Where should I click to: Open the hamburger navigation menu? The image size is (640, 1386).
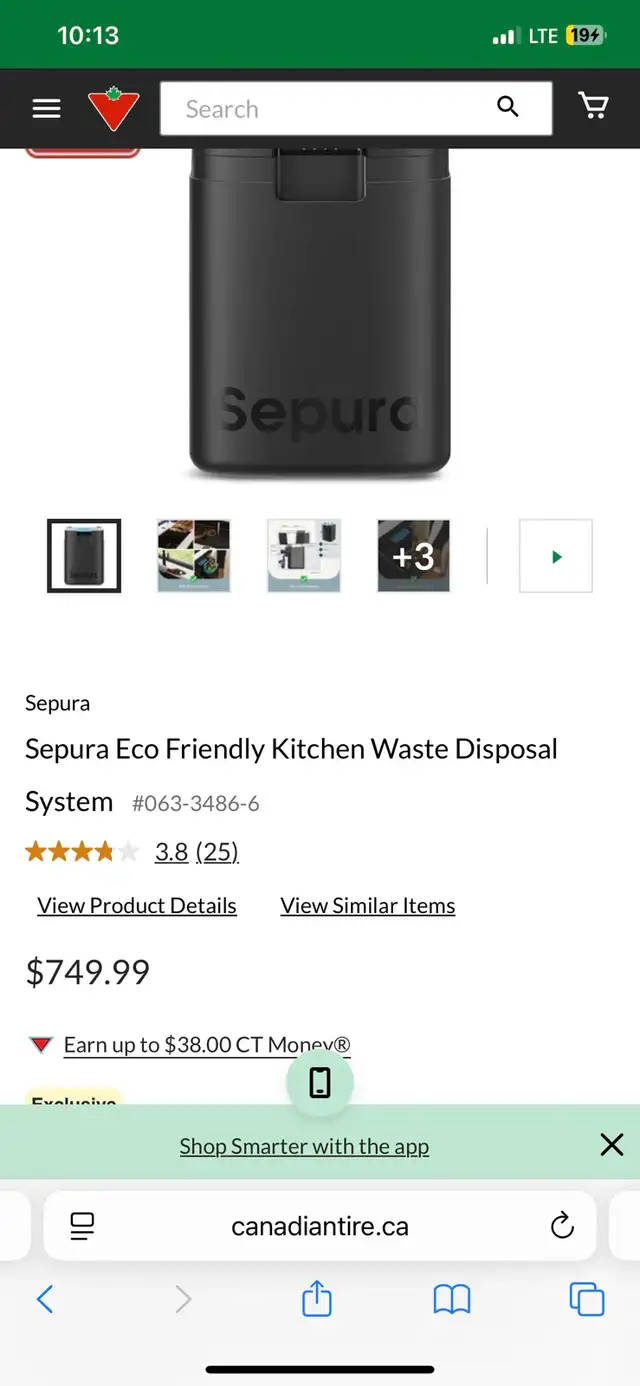pos(45,108)
